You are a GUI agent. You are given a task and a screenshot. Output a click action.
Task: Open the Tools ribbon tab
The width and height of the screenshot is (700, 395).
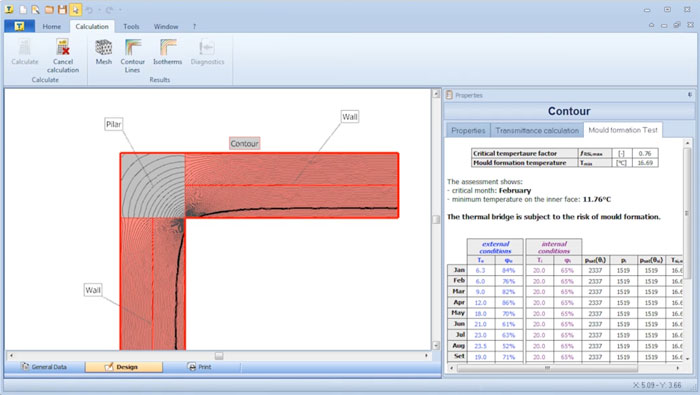[x=131, y=27]
